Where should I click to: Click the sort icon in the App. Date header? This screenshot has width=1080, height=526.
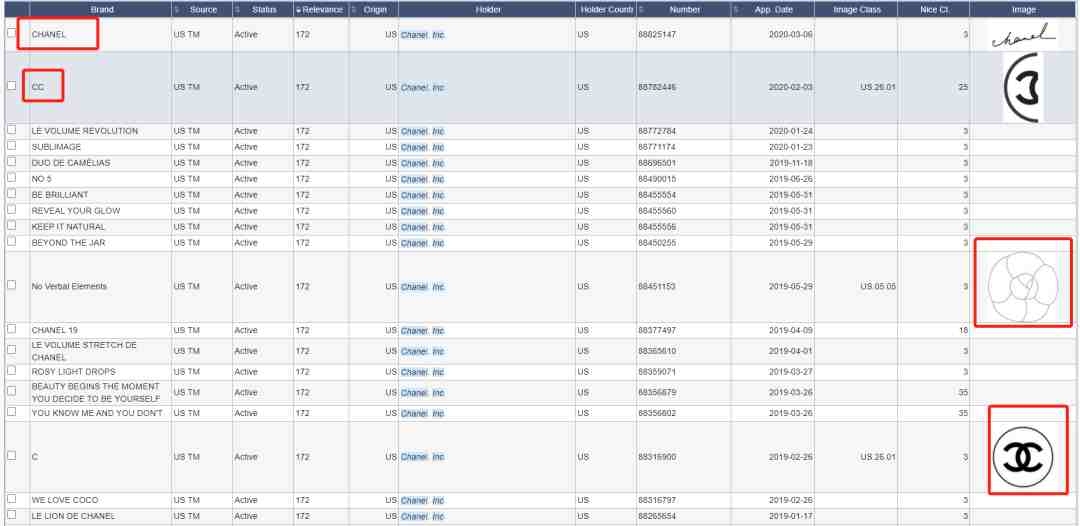(x=736, y=10)
